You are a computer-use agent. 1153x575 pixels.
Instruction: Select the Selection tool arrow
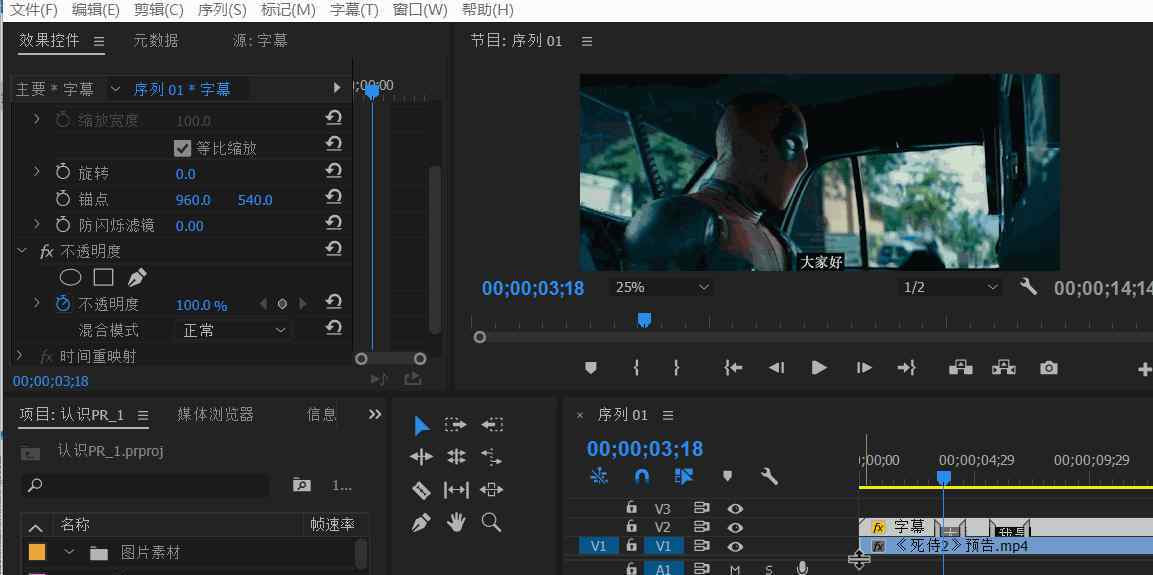click(421, 425)
